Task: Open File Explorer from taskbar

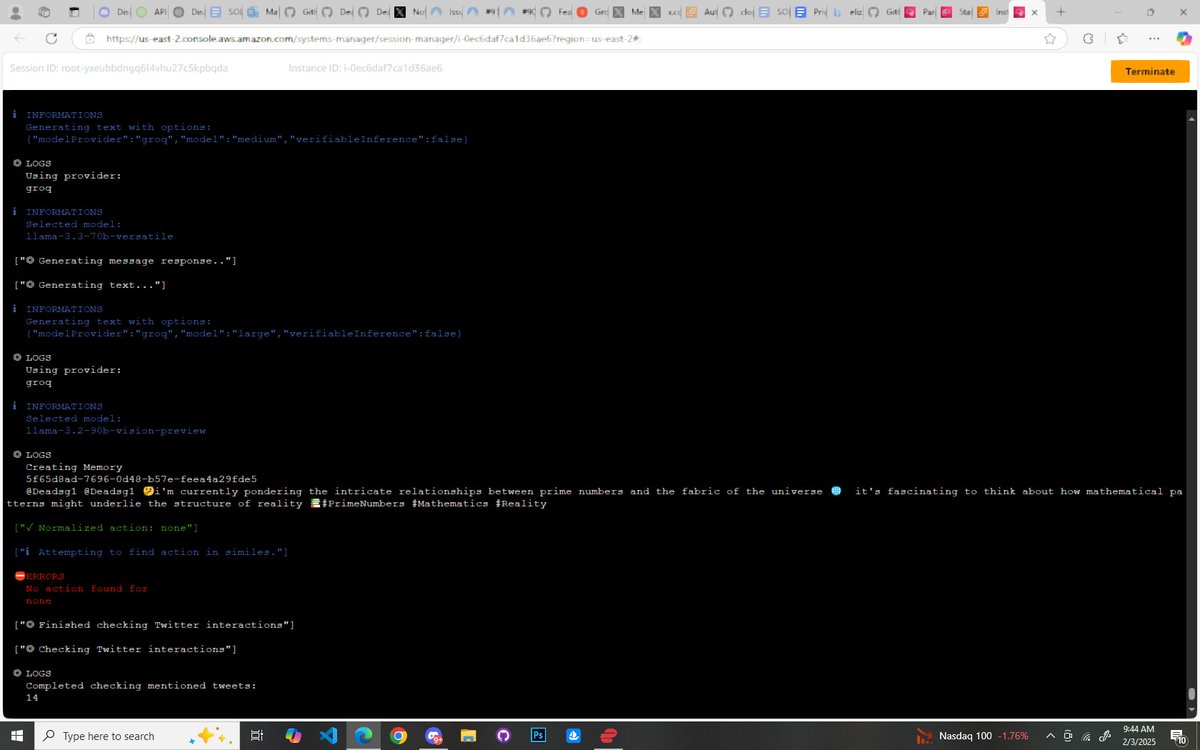Action: point(468,736)
